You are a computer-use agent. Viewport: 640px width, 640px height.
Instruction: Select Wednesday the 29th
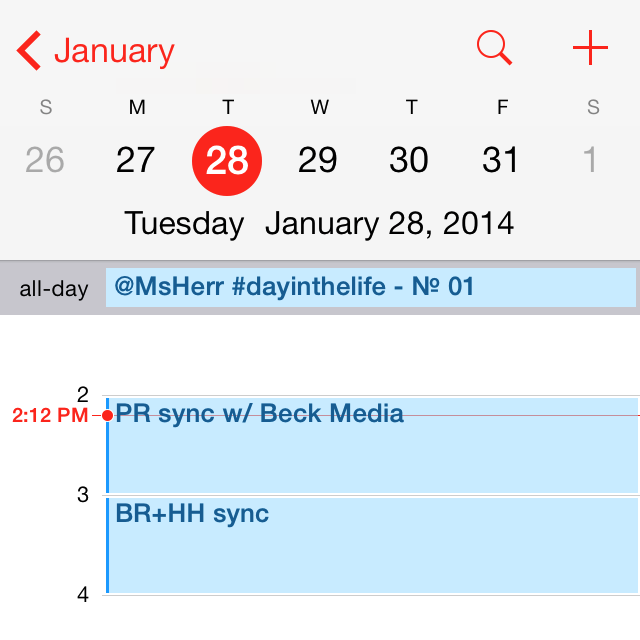click(318, 160)
